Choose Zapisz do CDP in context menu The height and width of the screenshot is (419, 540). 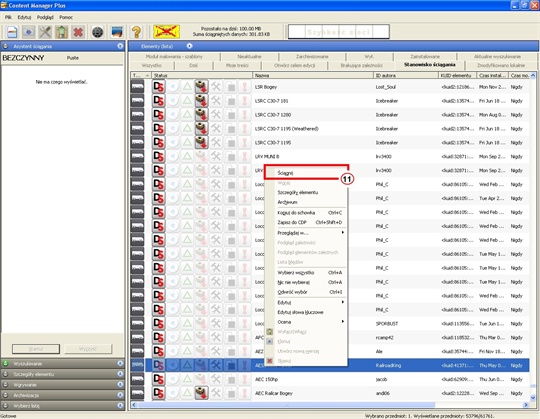click(306, 222)
